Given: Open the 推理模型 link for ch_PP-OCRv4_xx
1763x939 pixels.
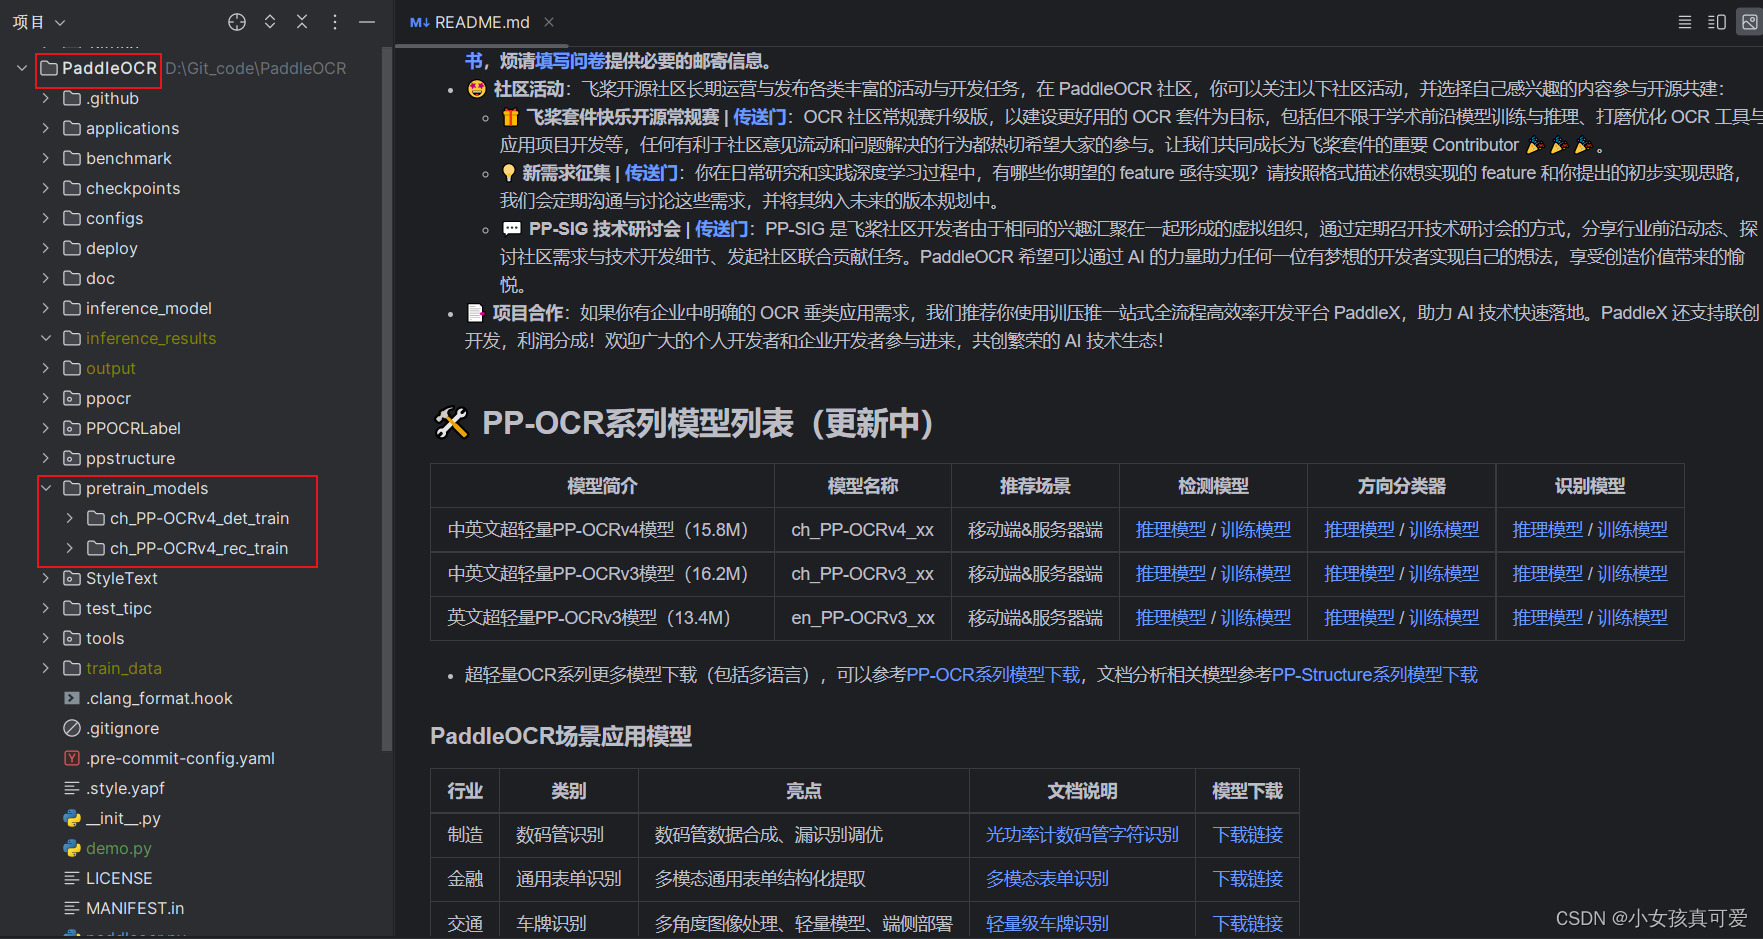Looking at the screenshot, I should pos(1170,529).
